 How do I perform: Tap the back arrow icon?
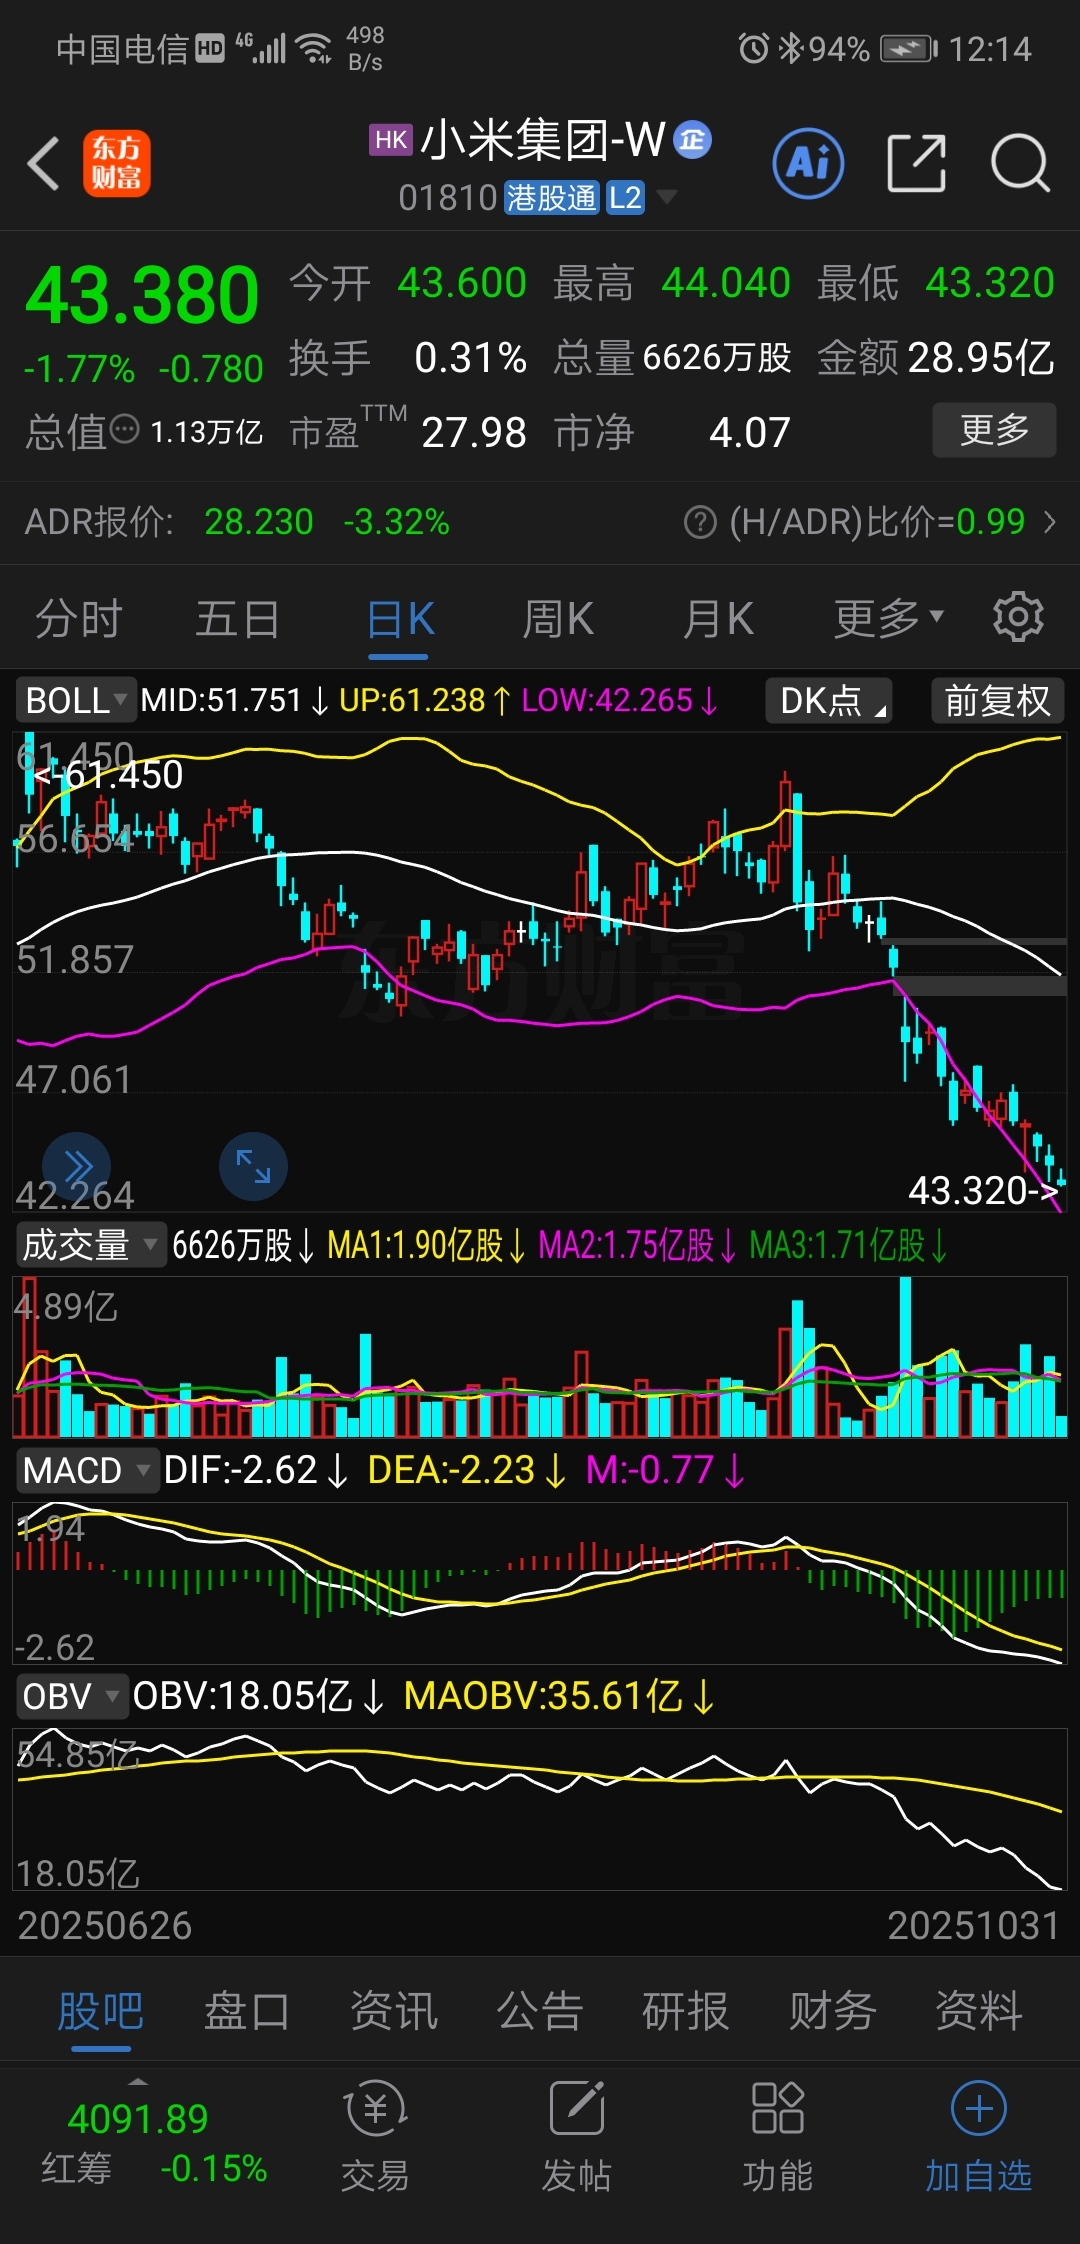(44, 163)
